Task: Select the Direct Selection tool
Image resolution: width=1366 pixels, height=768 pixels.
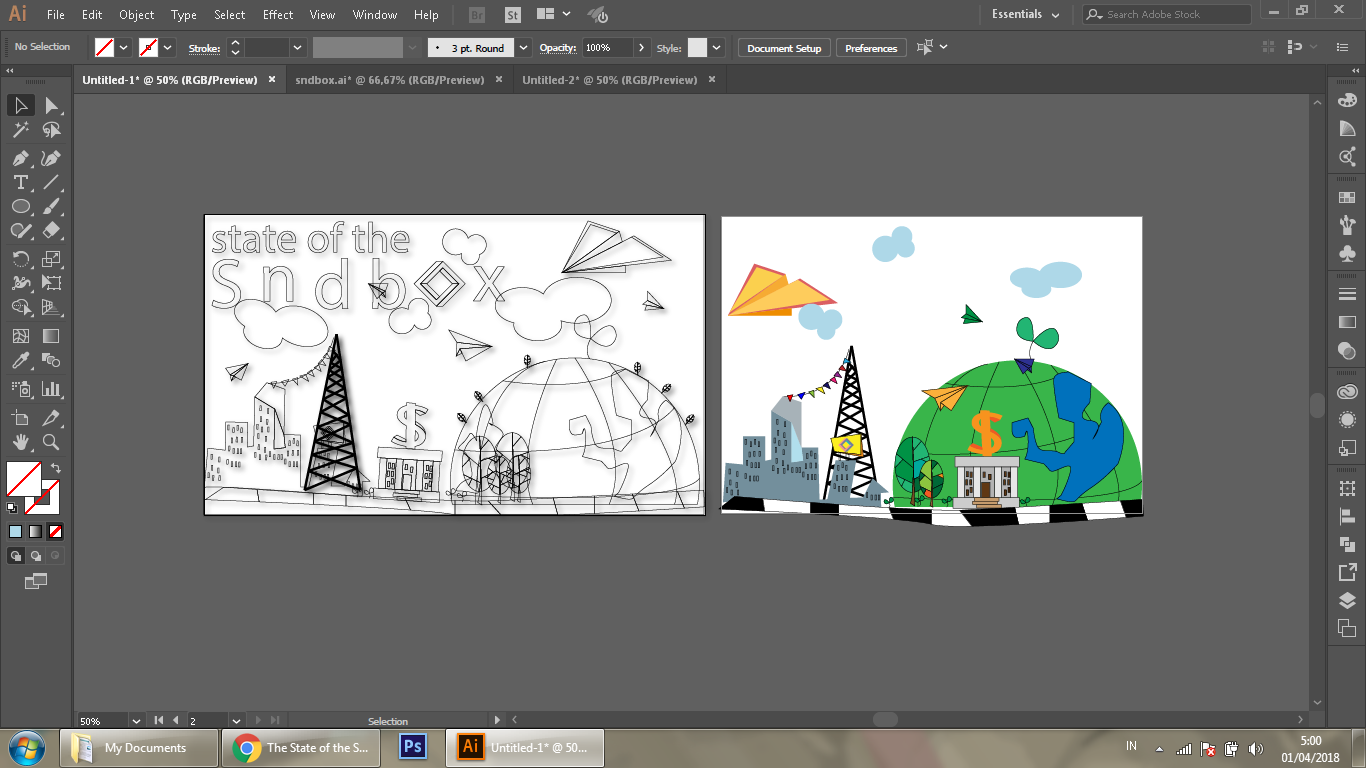Action: [51, 105]
